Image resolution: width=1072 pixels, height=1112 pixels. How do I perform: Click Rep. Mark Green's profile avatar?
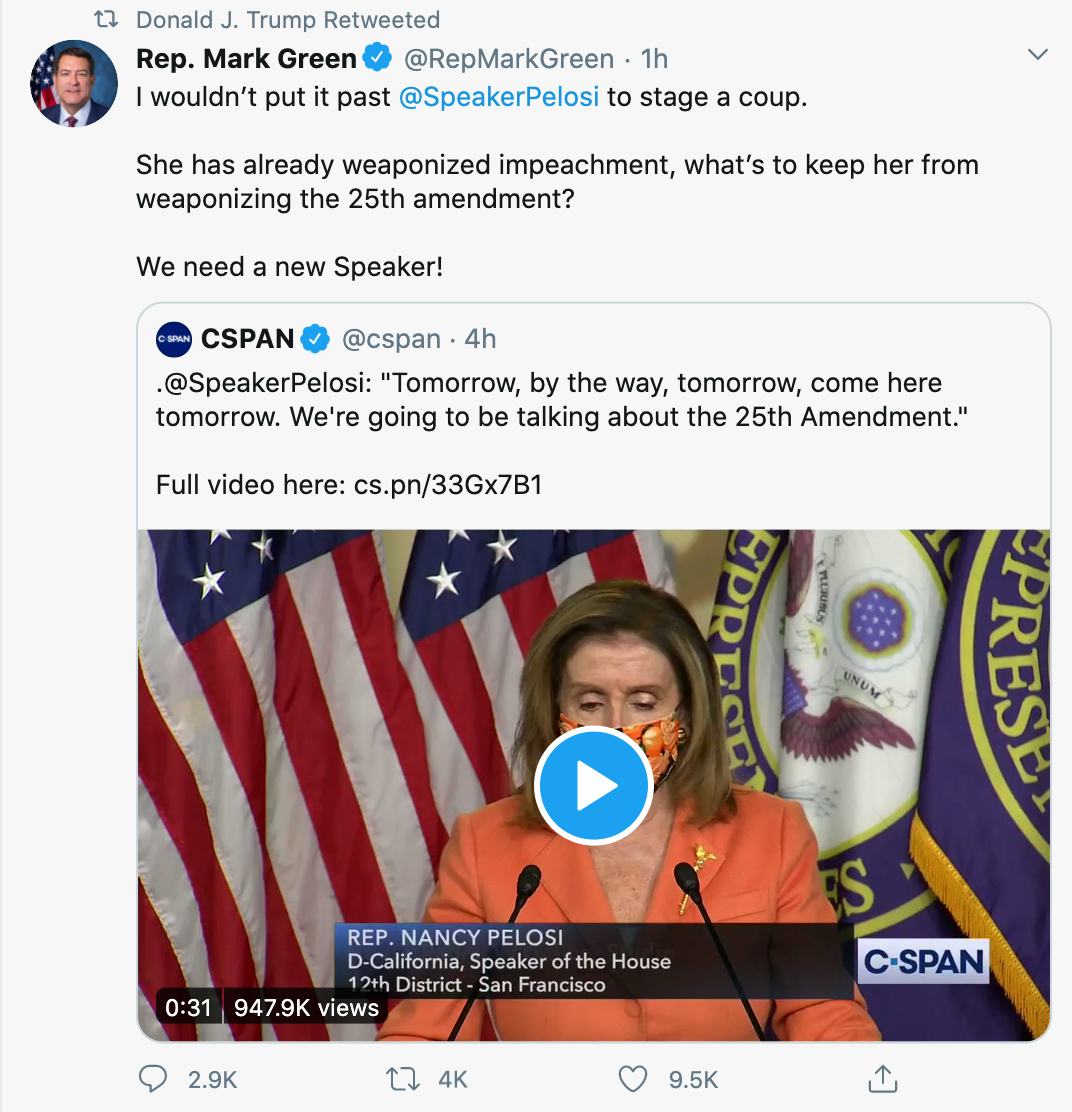point(74,83)
